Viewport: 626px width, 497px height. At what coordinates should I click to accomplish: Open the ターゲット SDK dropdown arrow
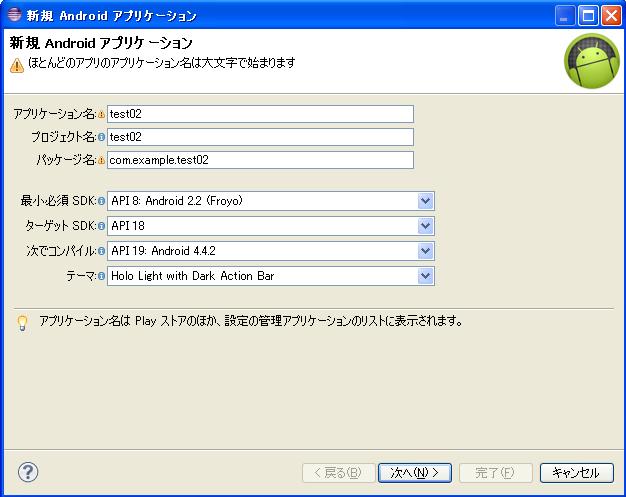pos(426,226)
